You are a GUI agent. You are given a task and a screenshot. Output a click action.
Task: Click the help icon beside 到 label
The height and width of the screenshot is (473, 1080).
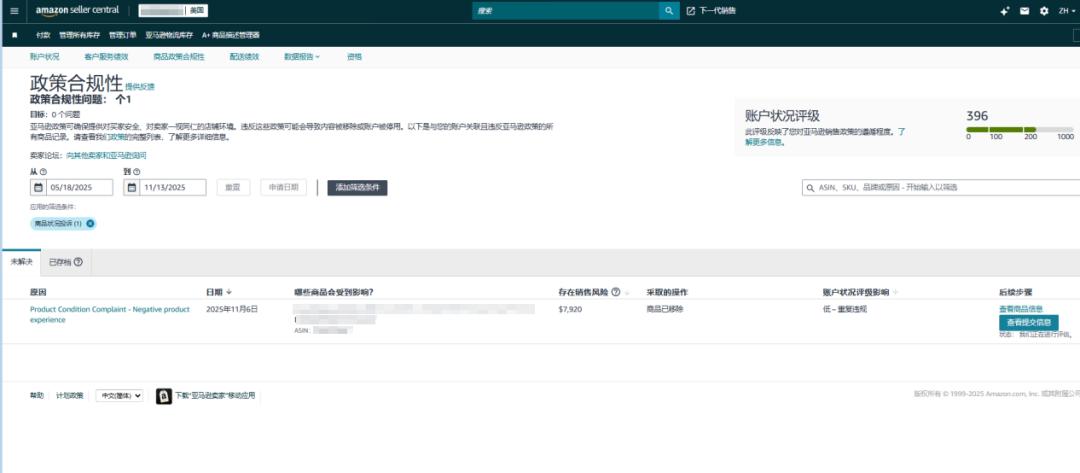coord(136,171)
